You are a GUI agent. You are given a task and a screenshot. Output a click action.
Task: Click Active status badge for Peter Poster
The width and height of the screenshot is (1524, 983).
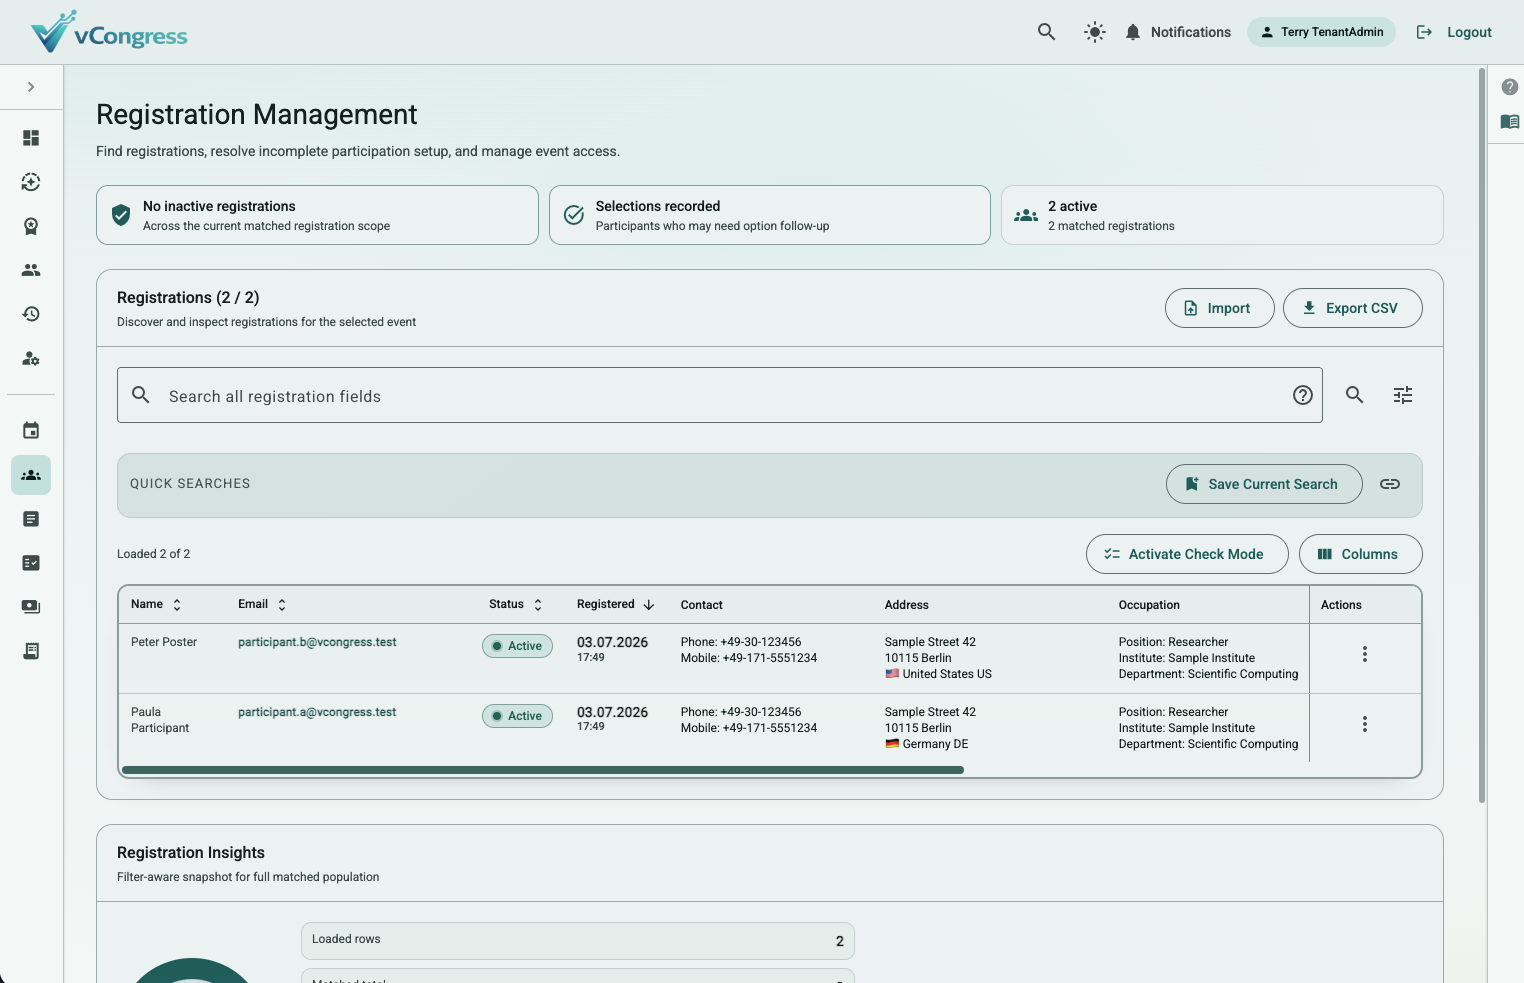pos(517,646)
